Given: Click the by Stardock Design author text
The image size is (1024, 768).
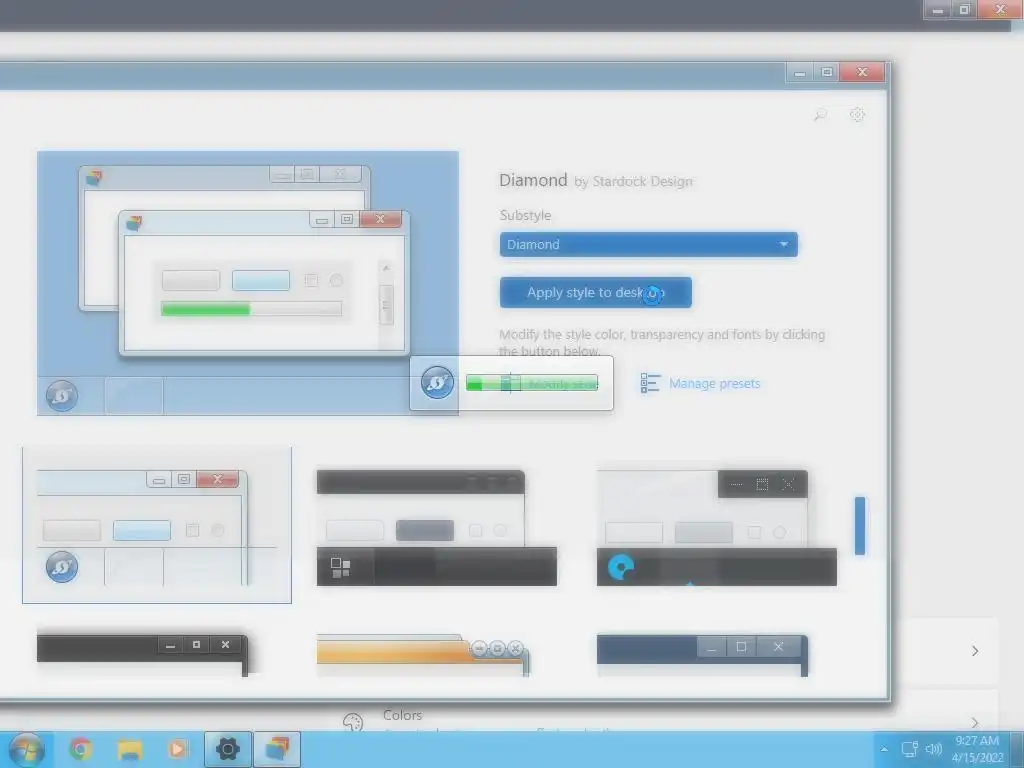Looking at the screenshot, I should coord(633,182).
